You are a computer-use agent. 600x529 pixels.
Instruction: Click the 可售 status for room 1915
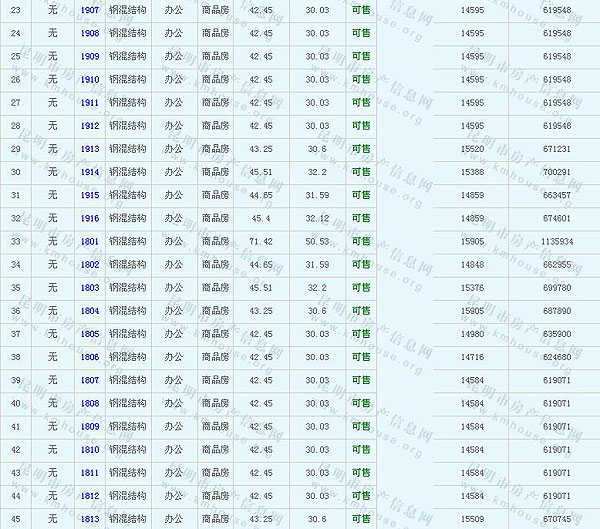point(361,195)
